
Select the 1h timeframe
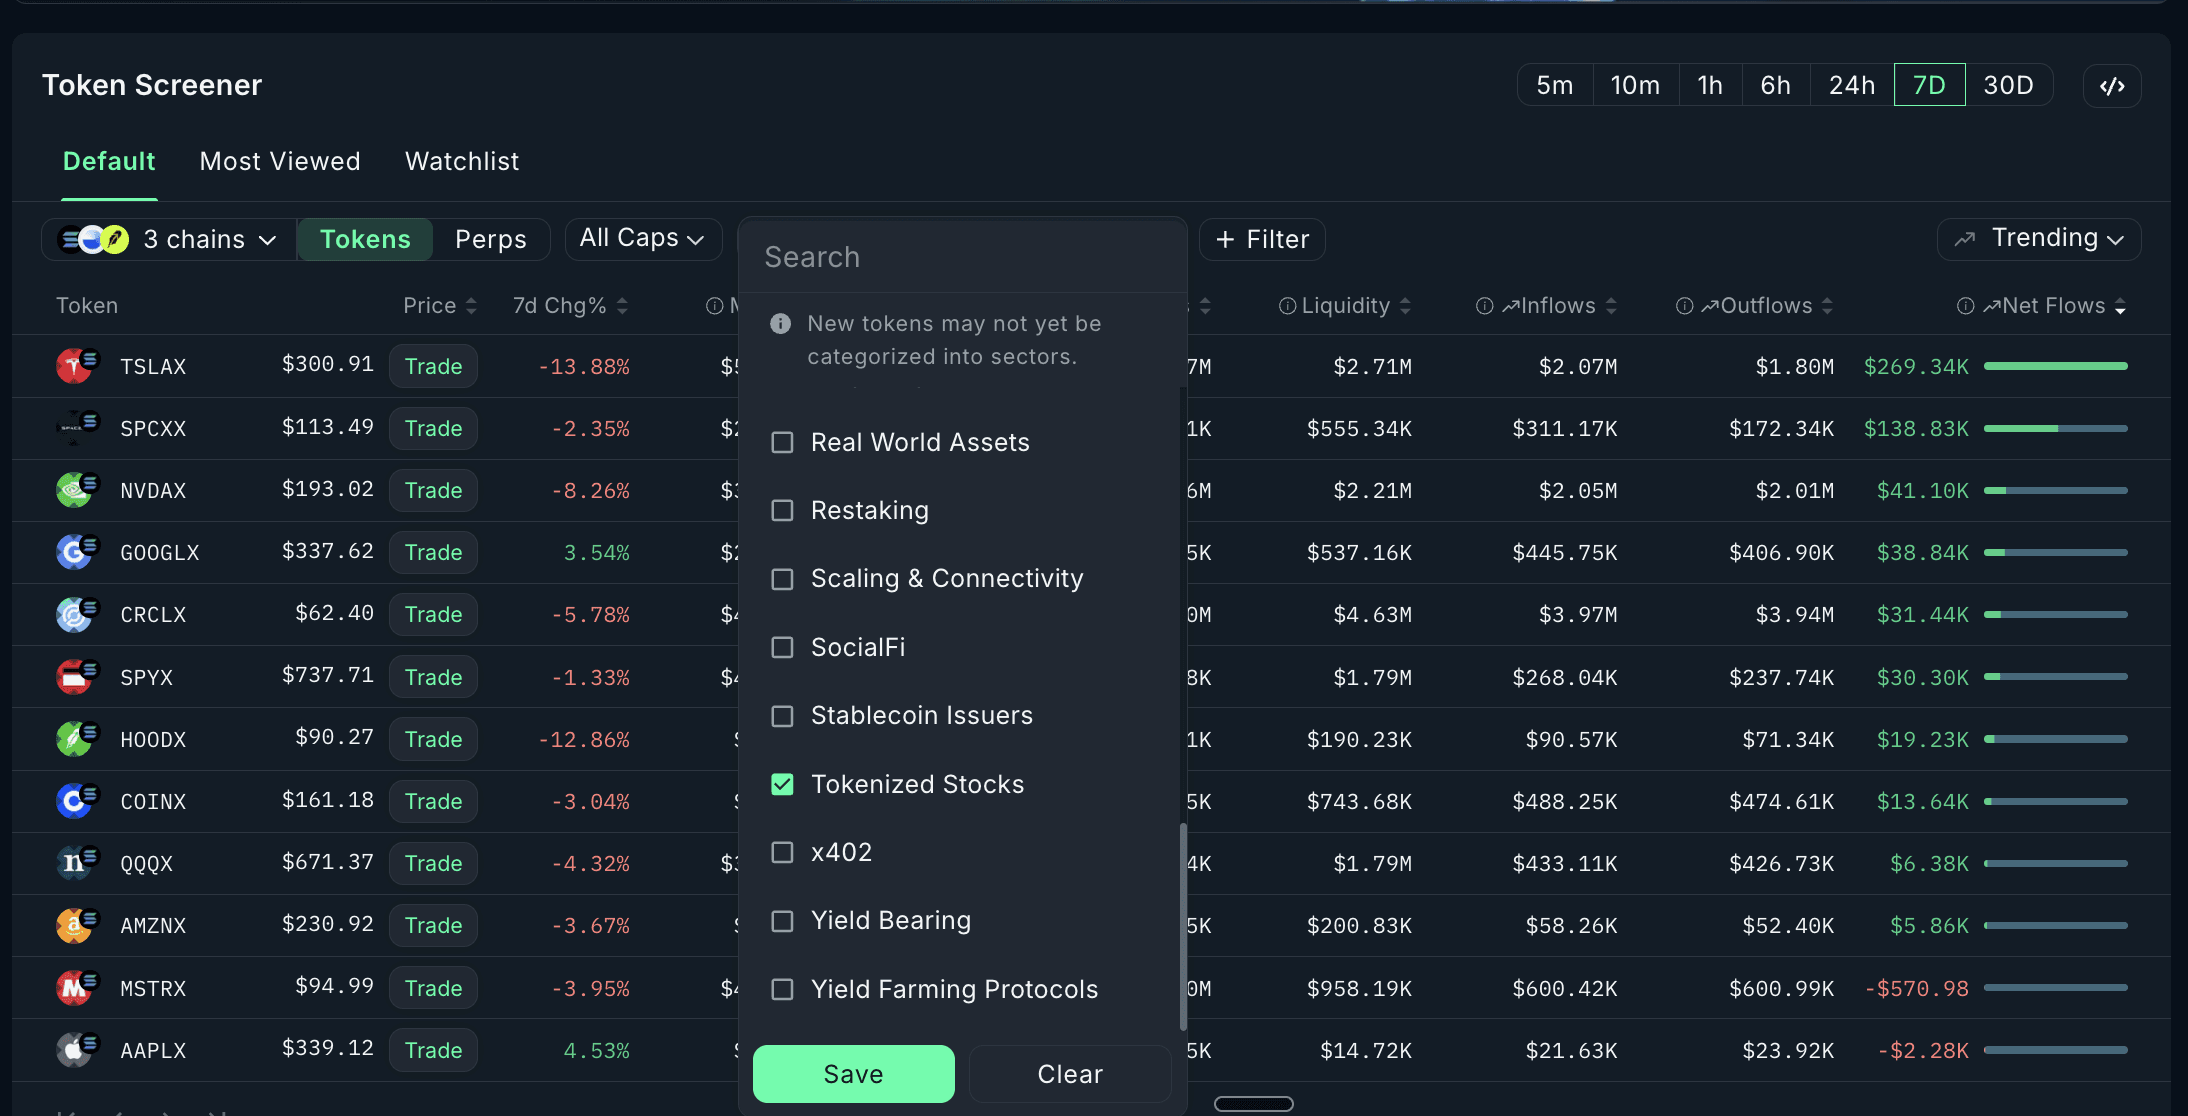1710,86
